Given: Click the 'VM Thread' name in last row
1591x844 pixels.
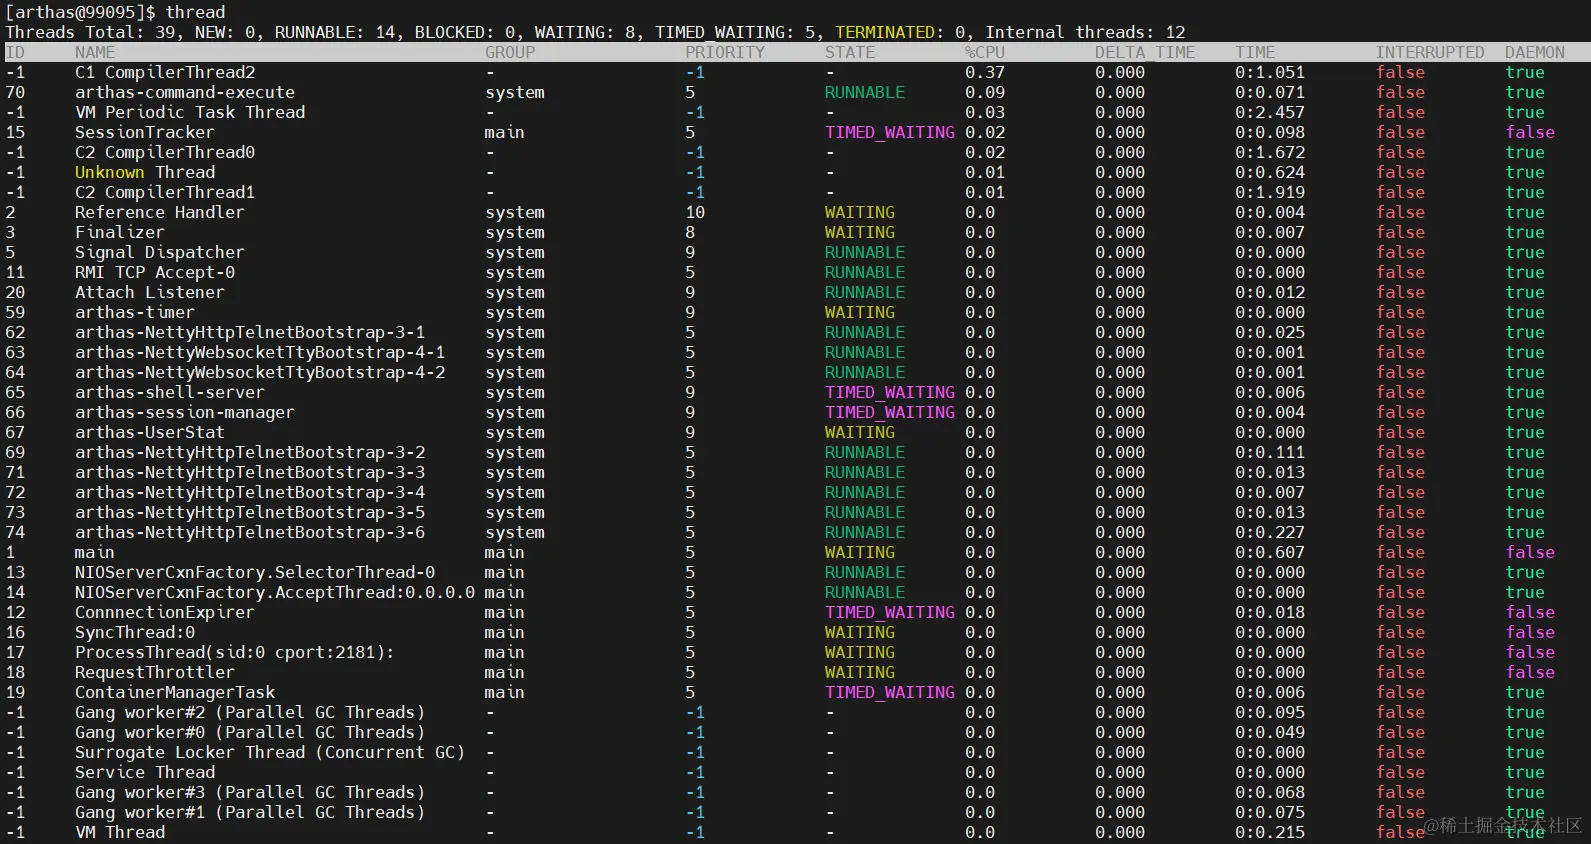Looking at the screenshot, I should click(x=120, y=832).
